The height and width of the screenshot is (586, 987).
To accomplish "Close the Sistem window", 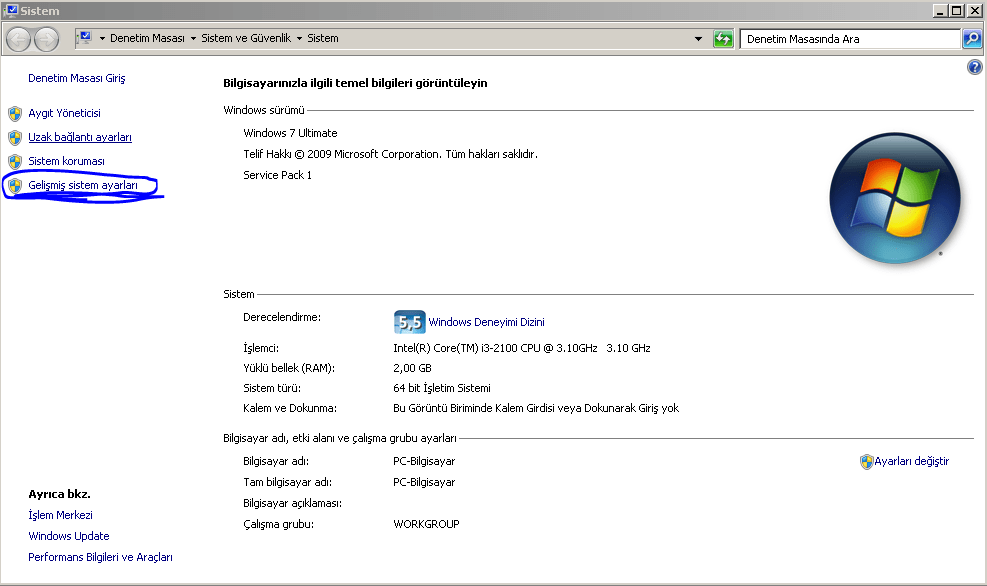I will tap(974, 11).
